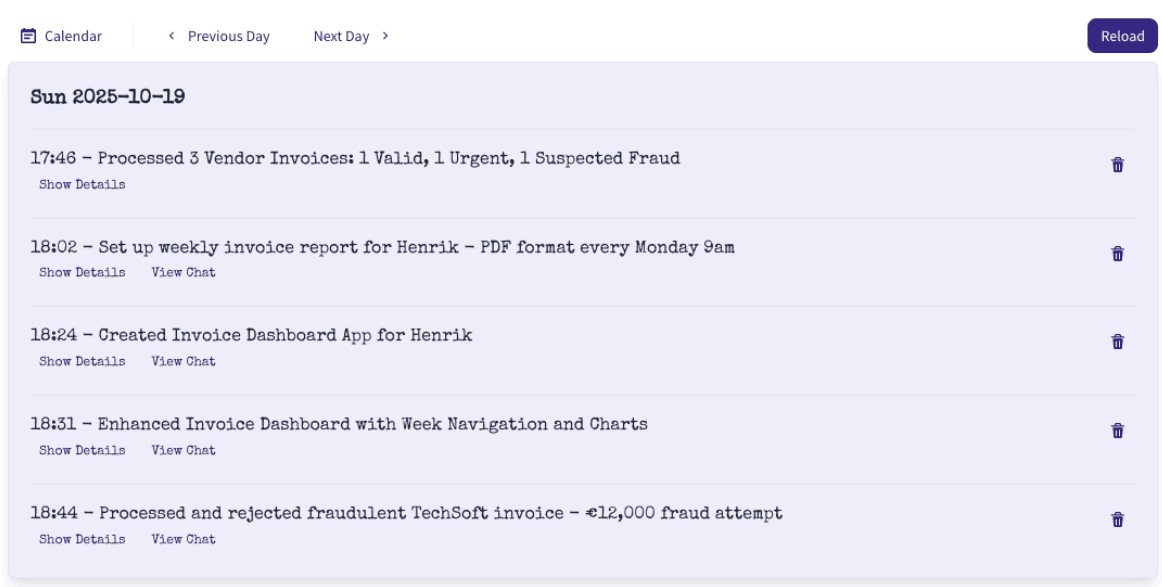
Task: Expand Show Details for the 17:46 entry
Action: tap(82, 184)
